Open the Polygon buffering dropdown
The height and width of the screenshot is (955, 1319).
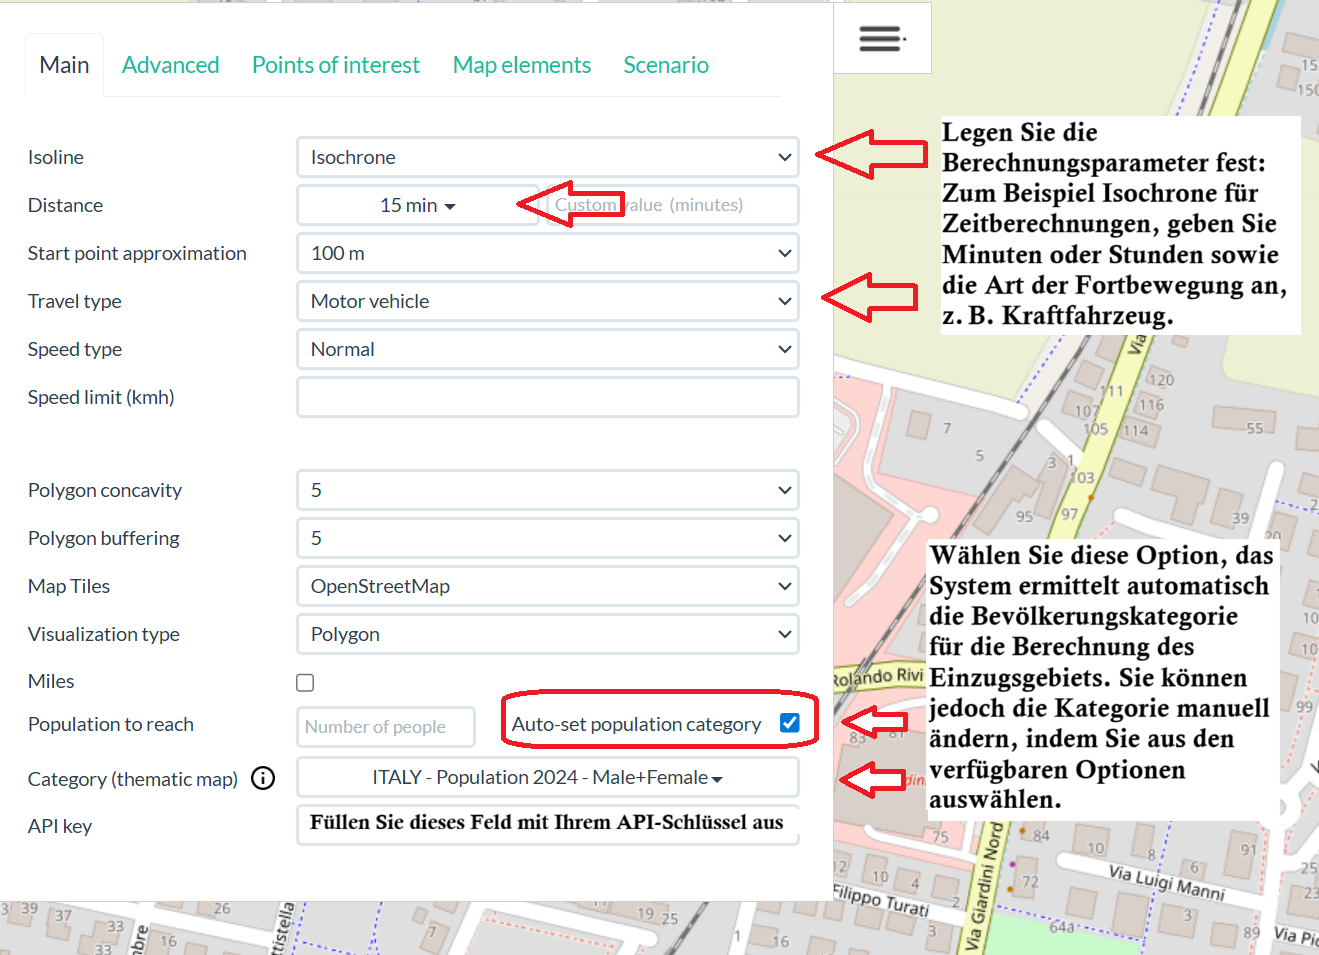point(547,538)
